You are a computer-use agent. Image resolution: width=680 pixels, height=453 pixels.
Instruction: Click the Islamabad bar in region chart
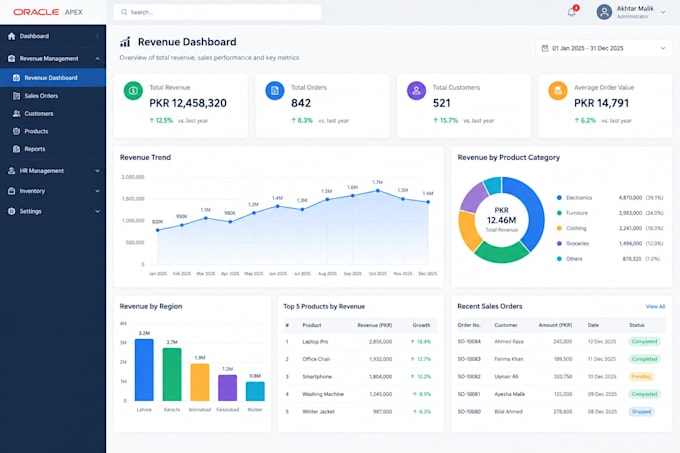(199, 382)
